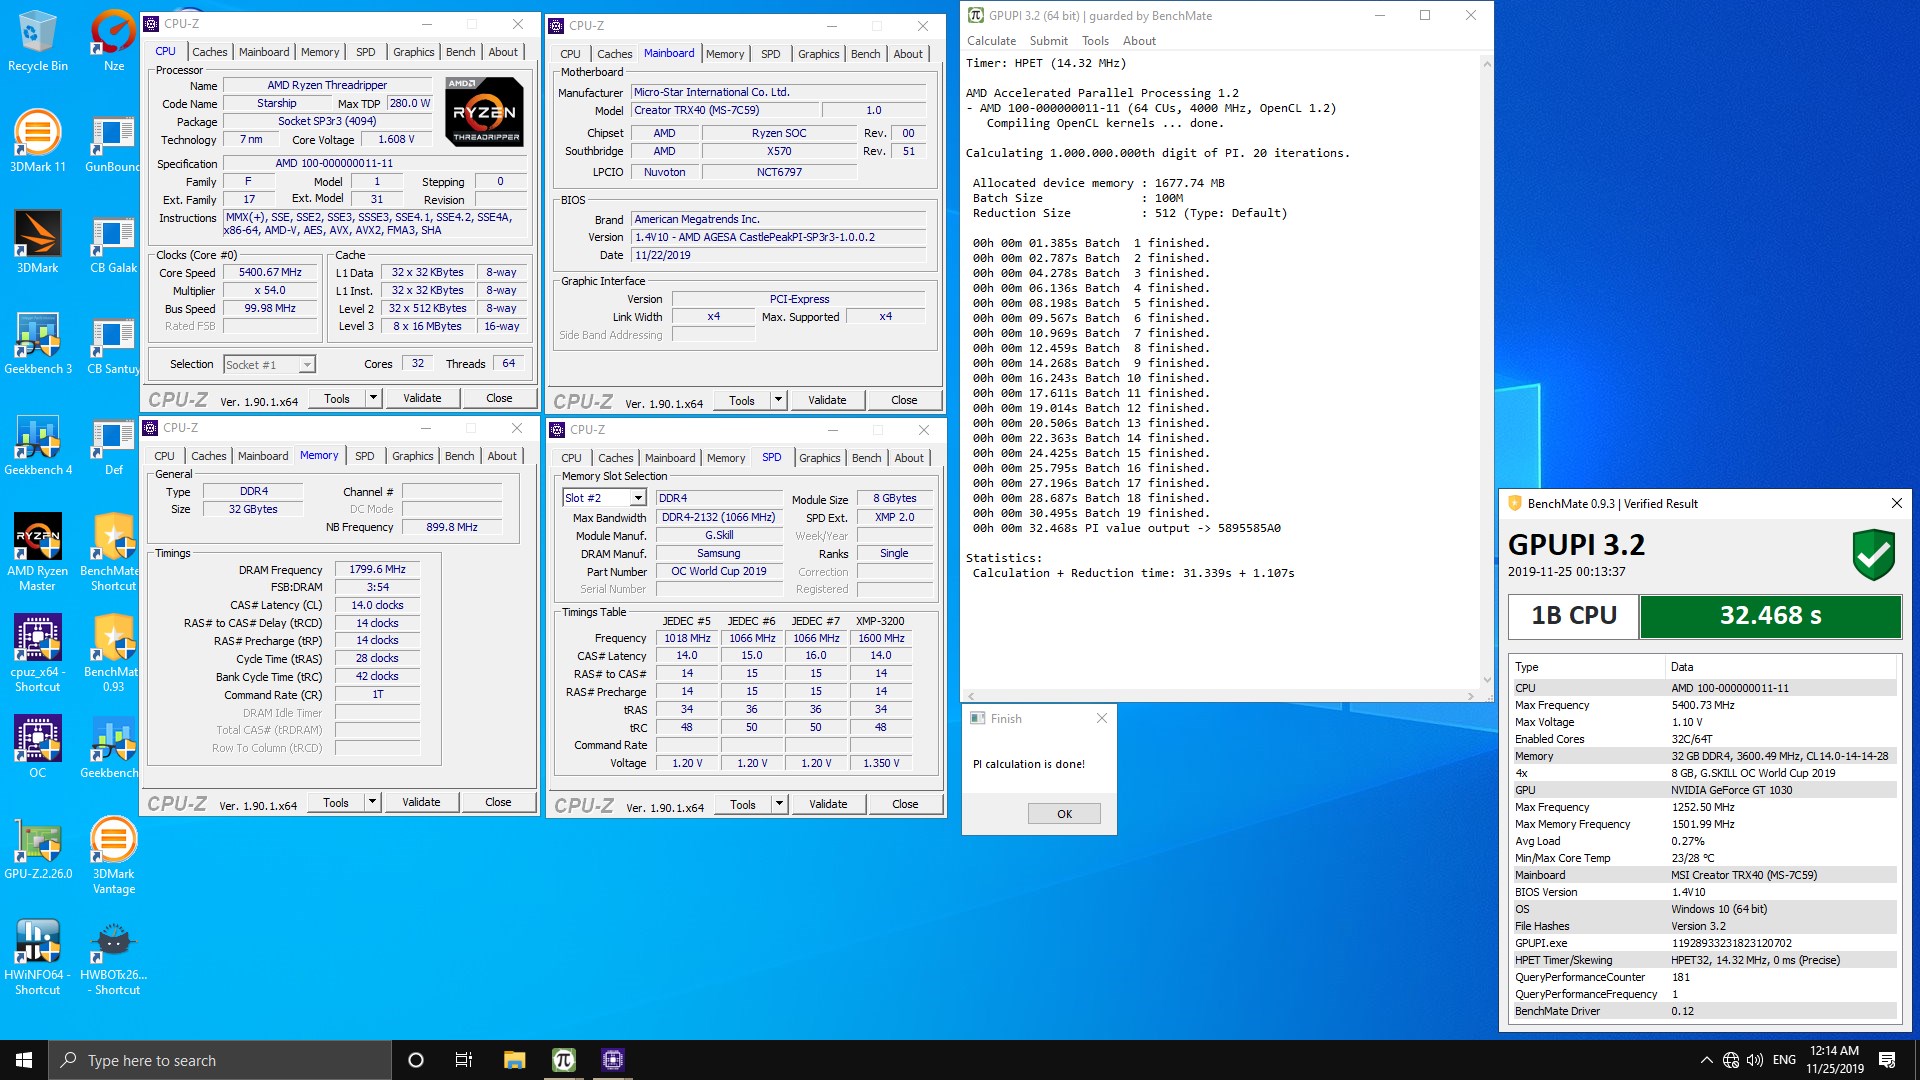Open GPUPI Tools menu
1920x1080 pixels.
tap(1095, 41)
